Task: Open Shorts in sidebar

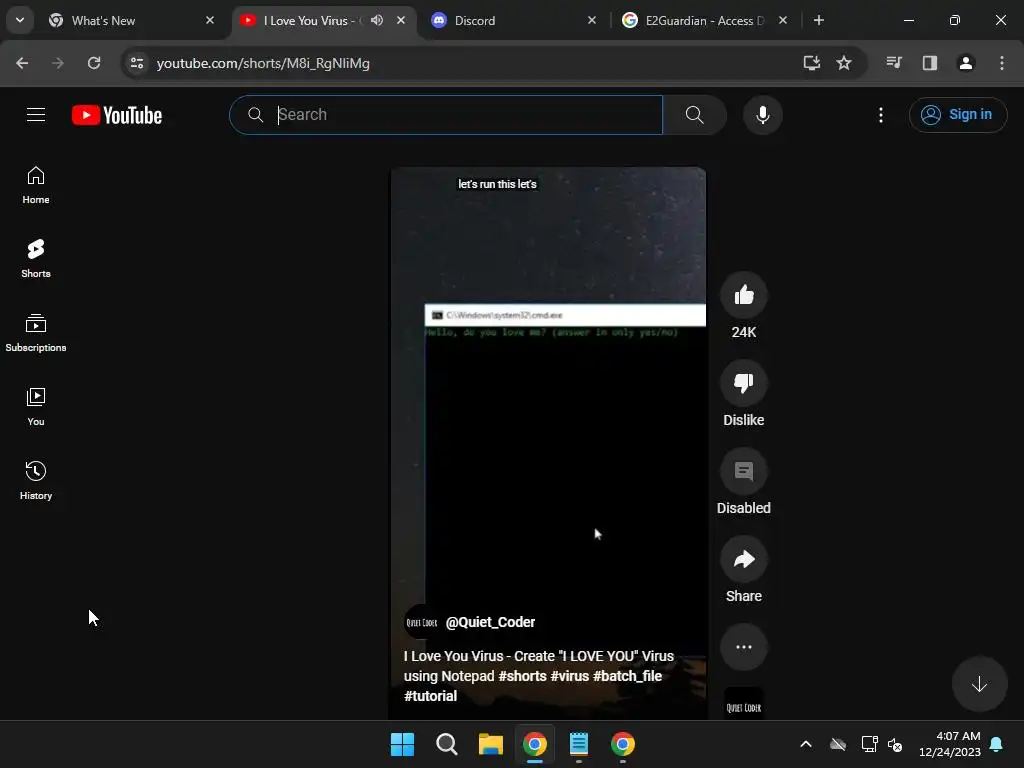Action: [36, 259]
